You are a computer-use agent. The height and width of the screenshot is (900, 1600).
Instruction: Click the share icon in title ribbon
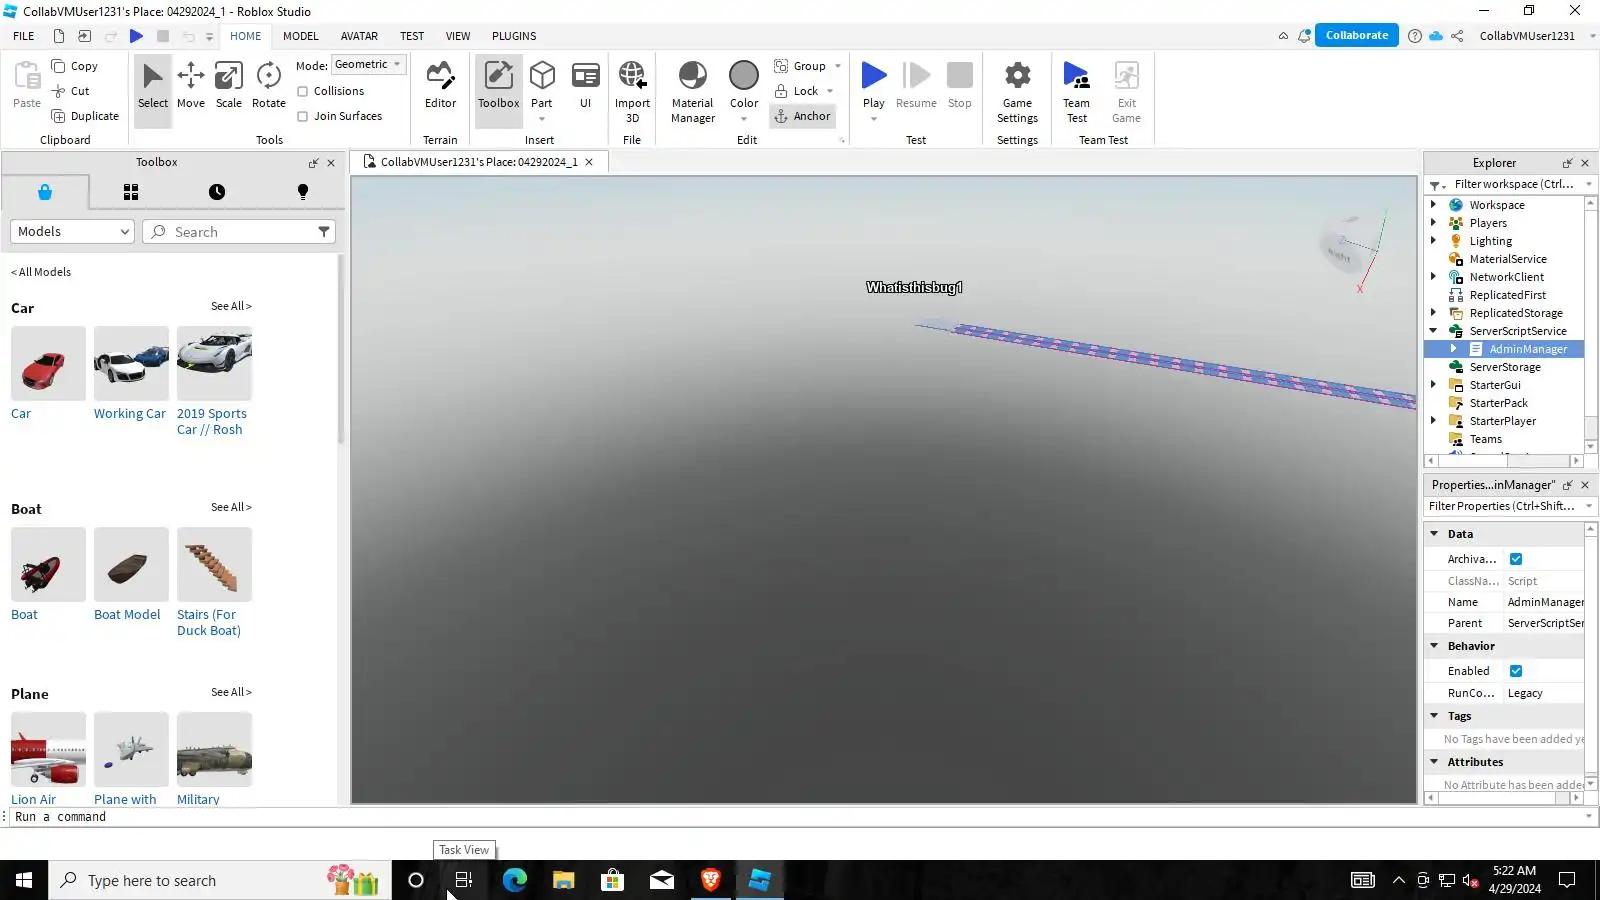tap(1457, 36)
